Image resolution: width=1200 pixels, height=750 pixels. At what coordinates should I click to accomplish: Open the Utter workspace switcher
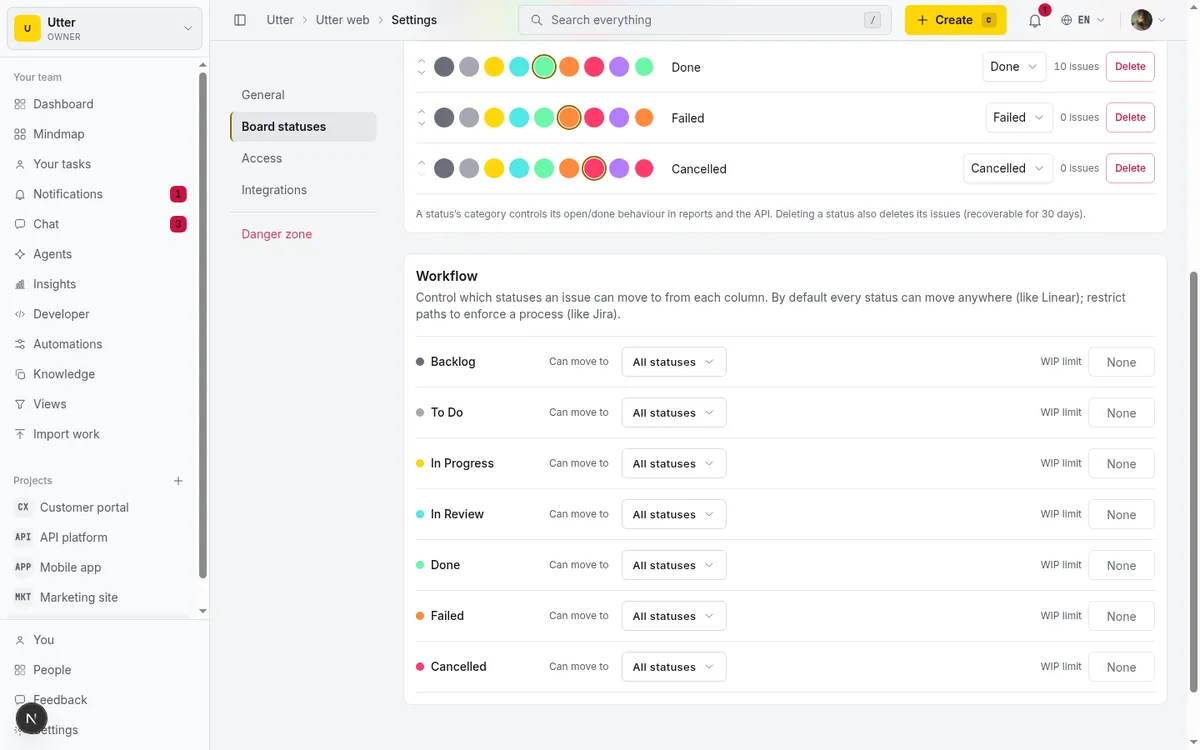pyautogui.click(x=105, y=29)
